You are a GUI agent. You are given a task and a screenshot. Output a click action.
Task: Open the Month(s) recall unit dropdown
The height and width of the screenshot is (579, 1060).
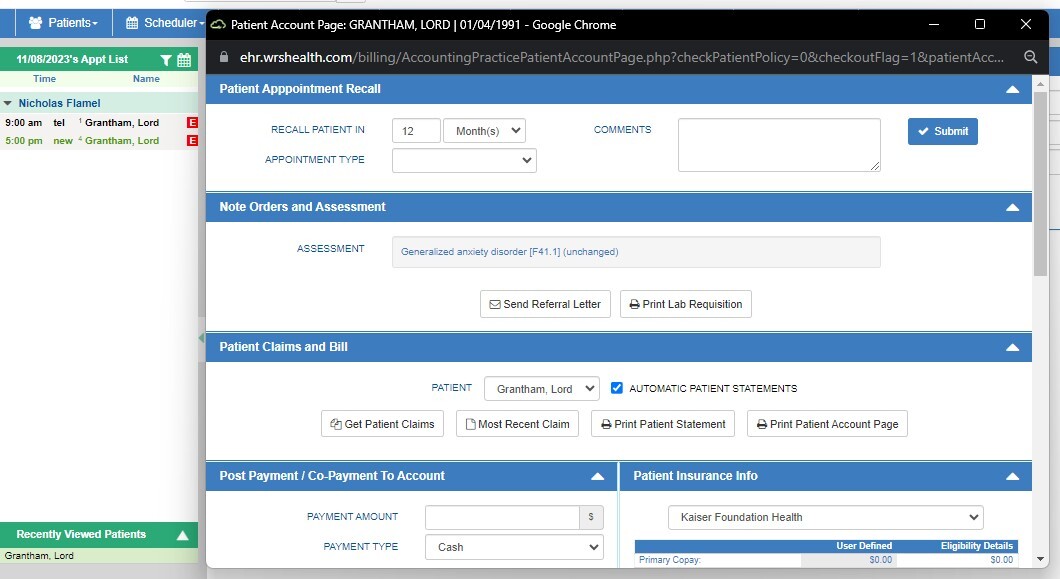pyautogui.click(x=484, y=131)
